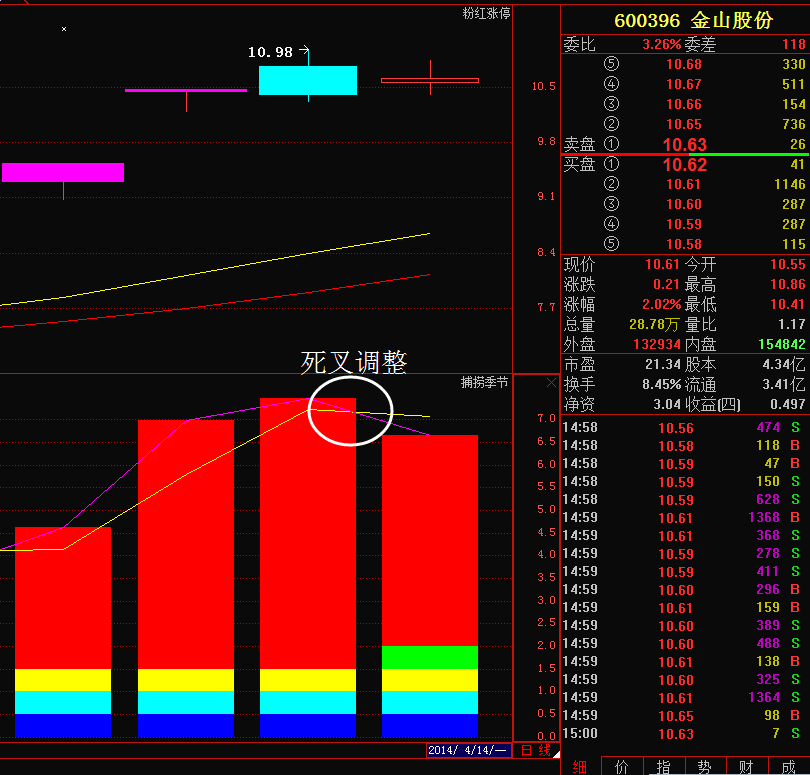Click the white corner triangle beside 日线
The height and width of the screenshot is (775, 810).
coord(556,754)
